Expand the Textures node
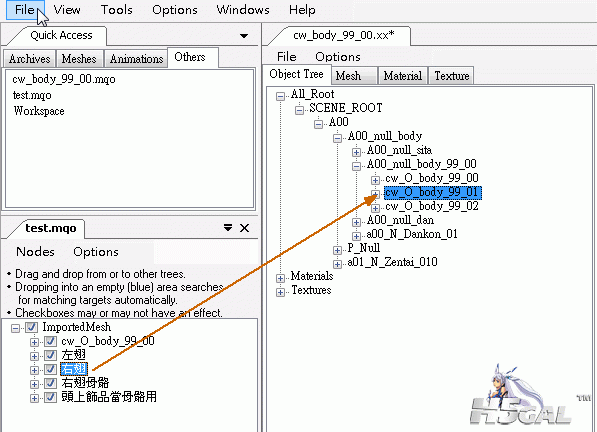The width and height of the screenshot is (597, 432). 281,292
